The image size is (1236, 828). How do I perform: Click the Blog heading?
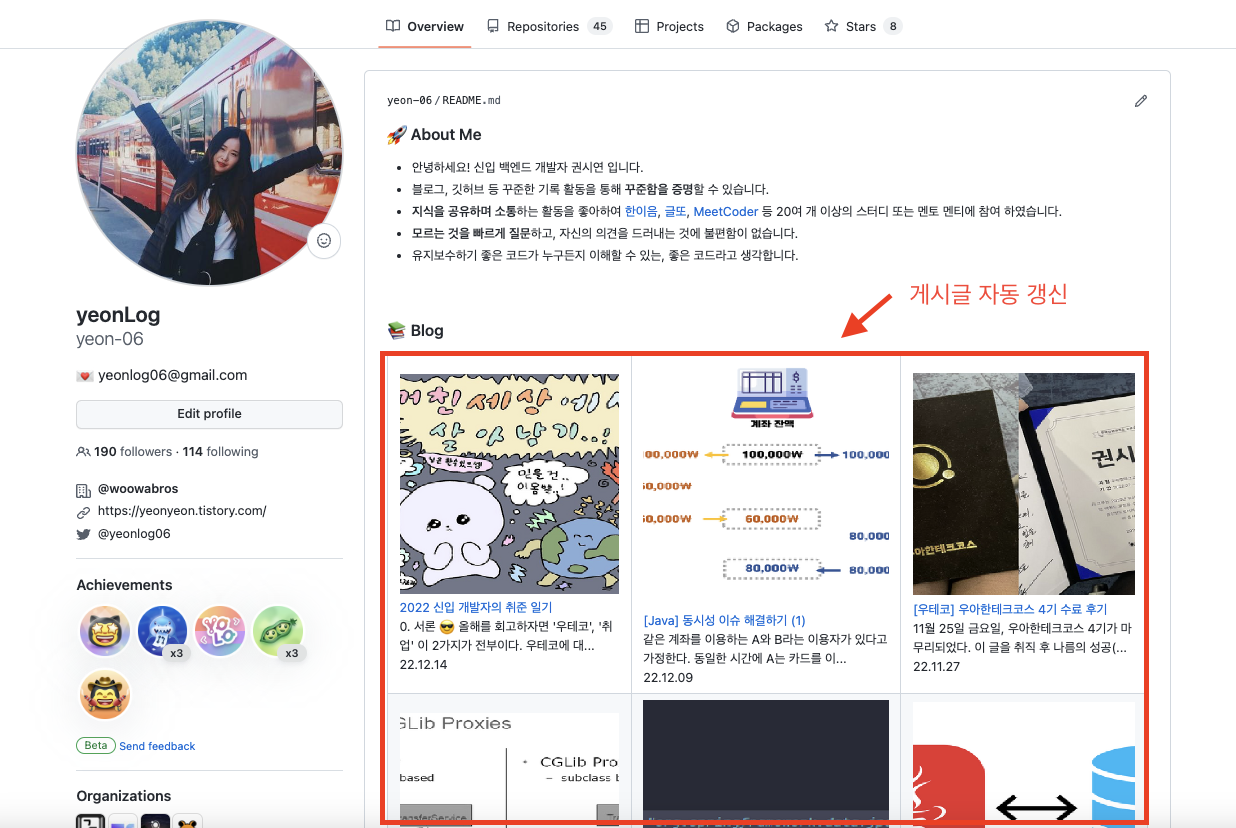click(415, 331)
